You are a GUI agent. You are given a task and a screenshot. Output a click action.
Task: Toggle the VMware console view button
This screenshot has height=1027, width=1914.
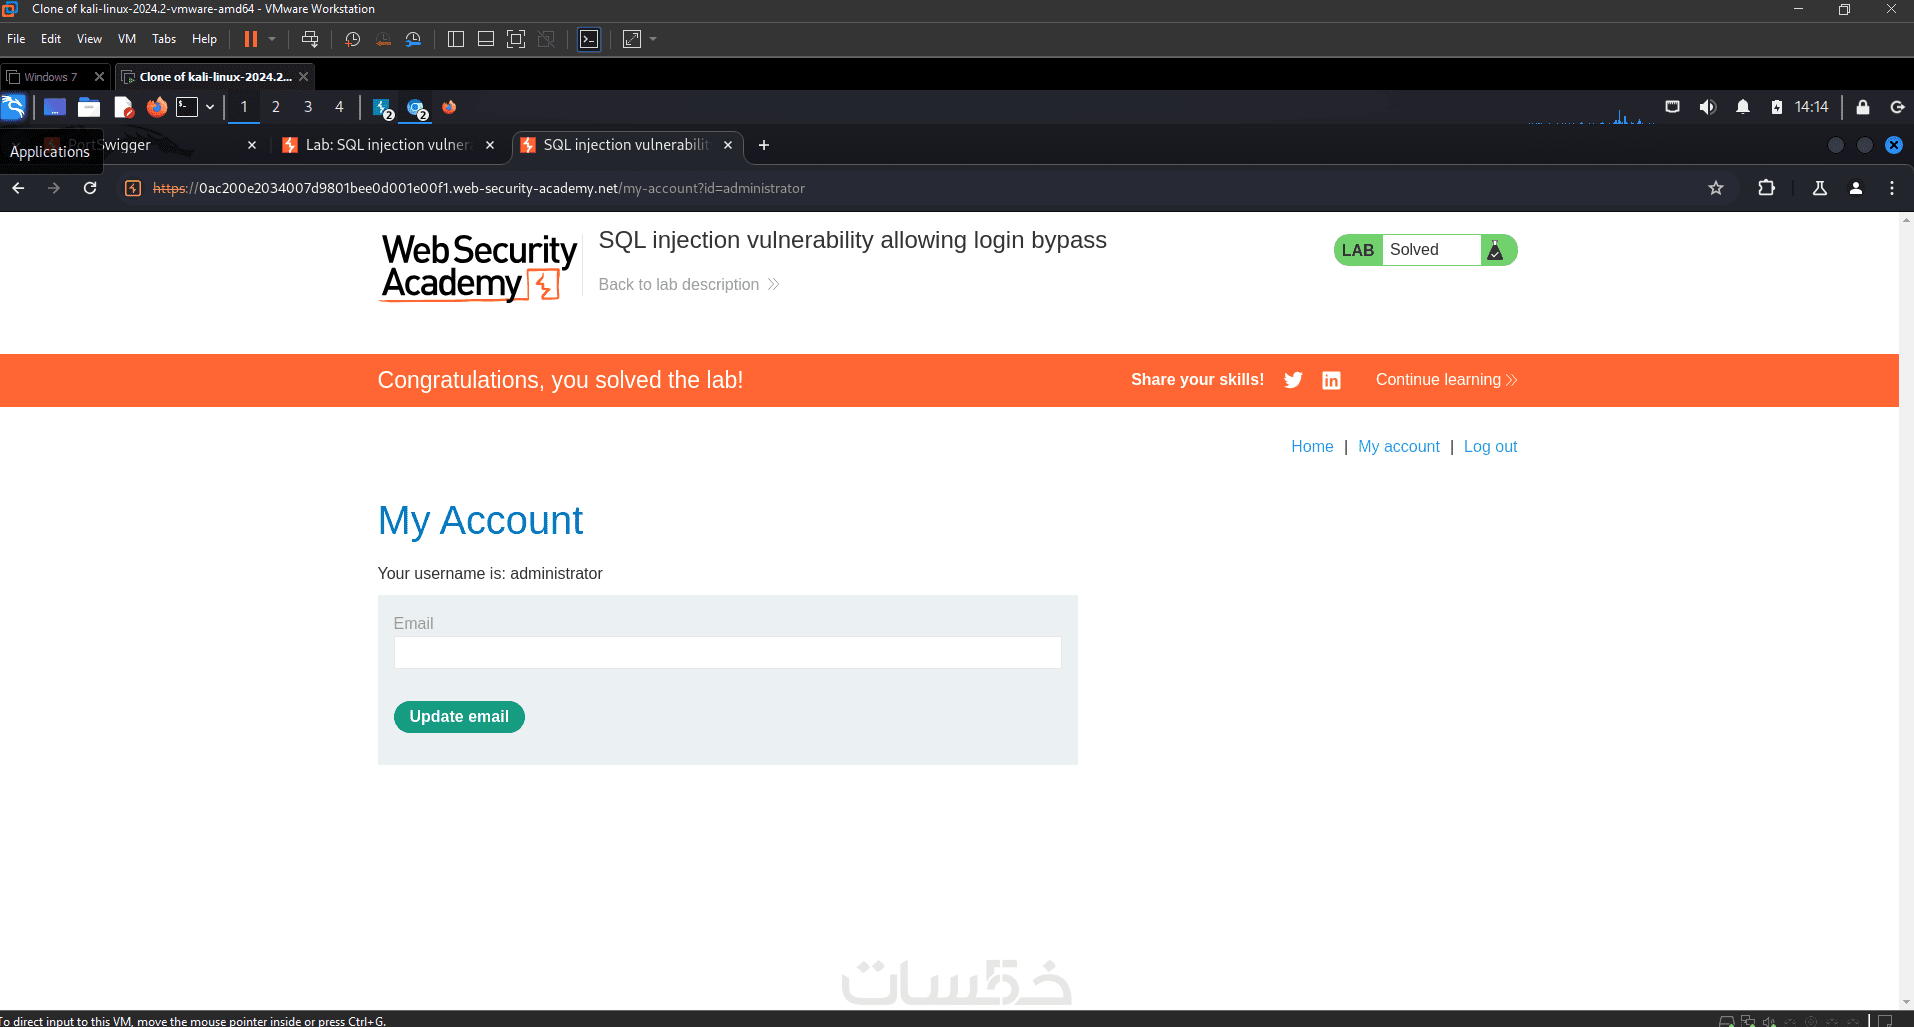coord(589,39)
